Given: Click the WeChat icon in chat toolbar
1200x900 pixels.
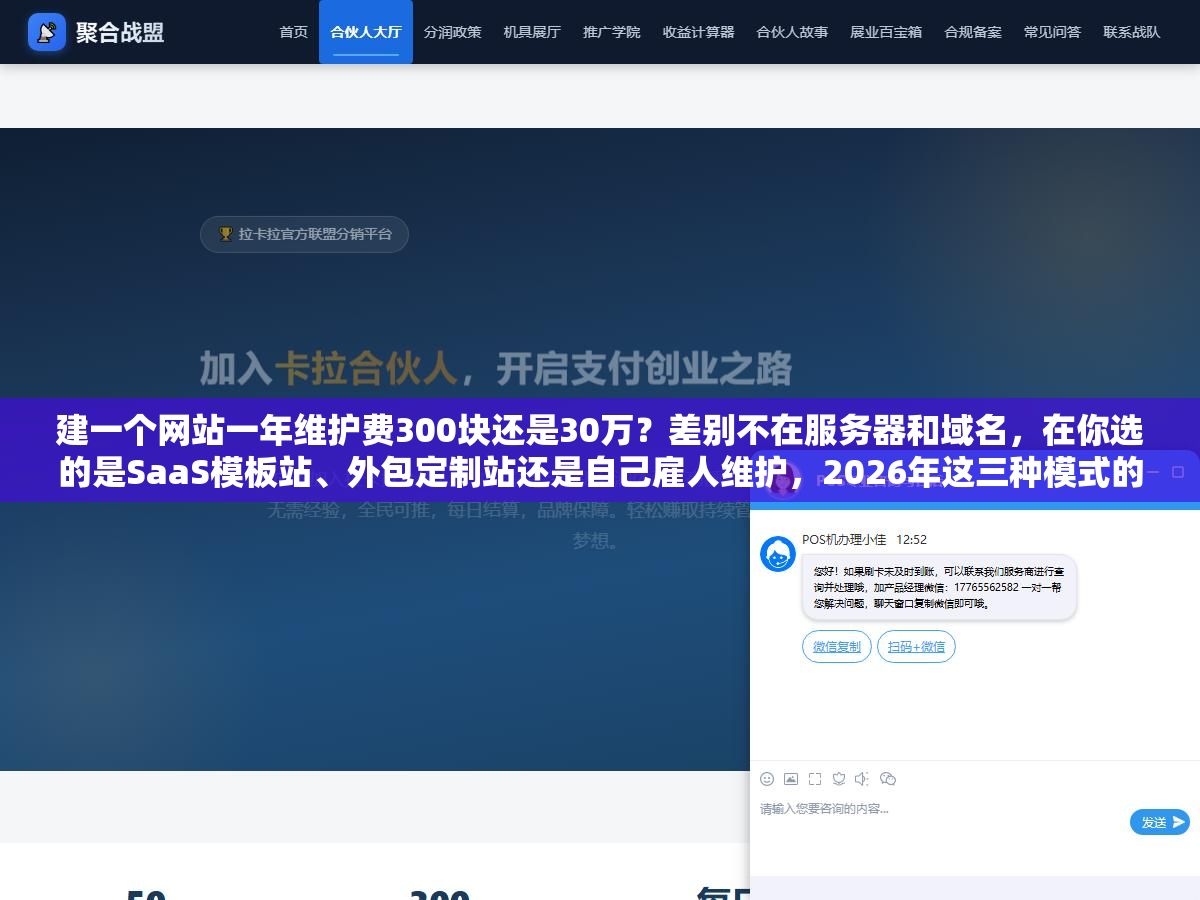Looking at the screenshot, I should pyautogui.click(x=888, y=779).
